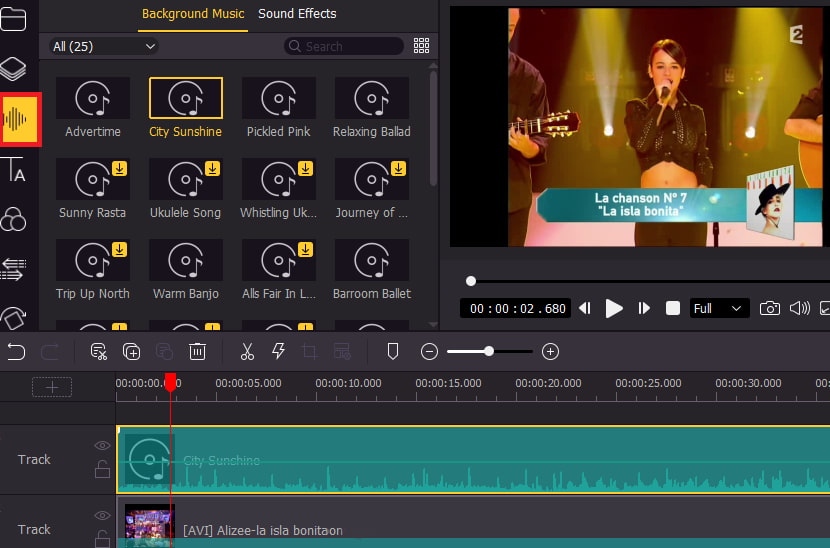Viewport: 830px width, 548px height.
Task: Switch to Background Music tab
Action: tap(193, 14)
